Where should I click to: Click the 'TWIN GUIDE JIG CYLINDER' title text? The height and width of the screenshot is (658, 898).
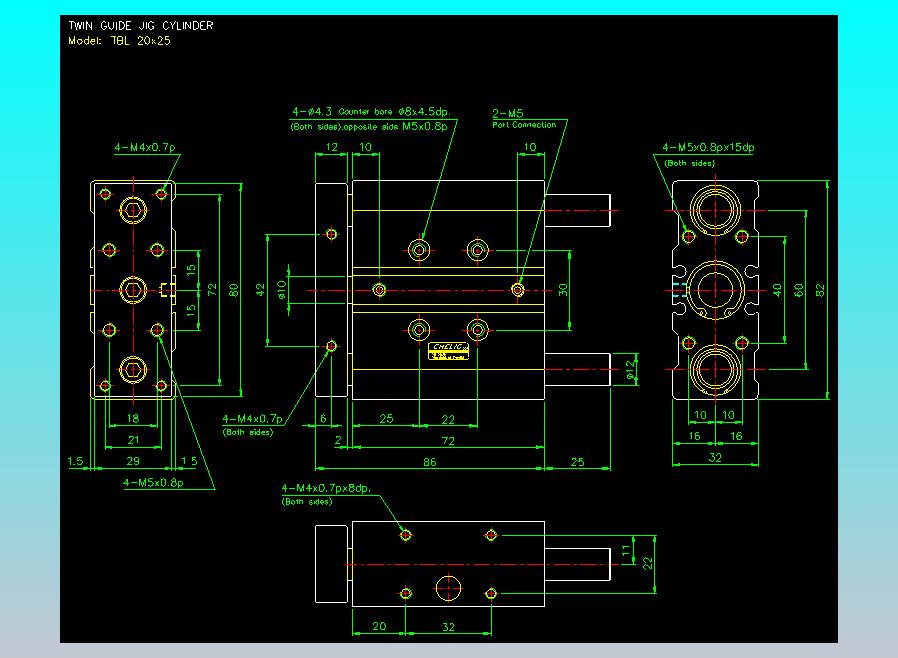click(140, 25)
